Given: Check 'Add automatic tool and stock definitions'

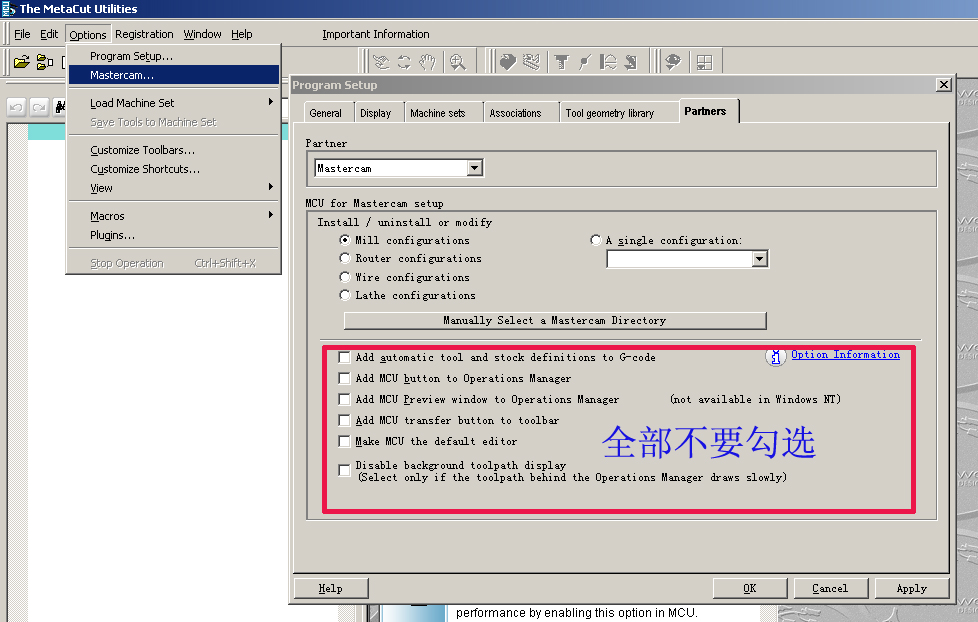Looking at the screenshot, I should [x=344, y=357].
